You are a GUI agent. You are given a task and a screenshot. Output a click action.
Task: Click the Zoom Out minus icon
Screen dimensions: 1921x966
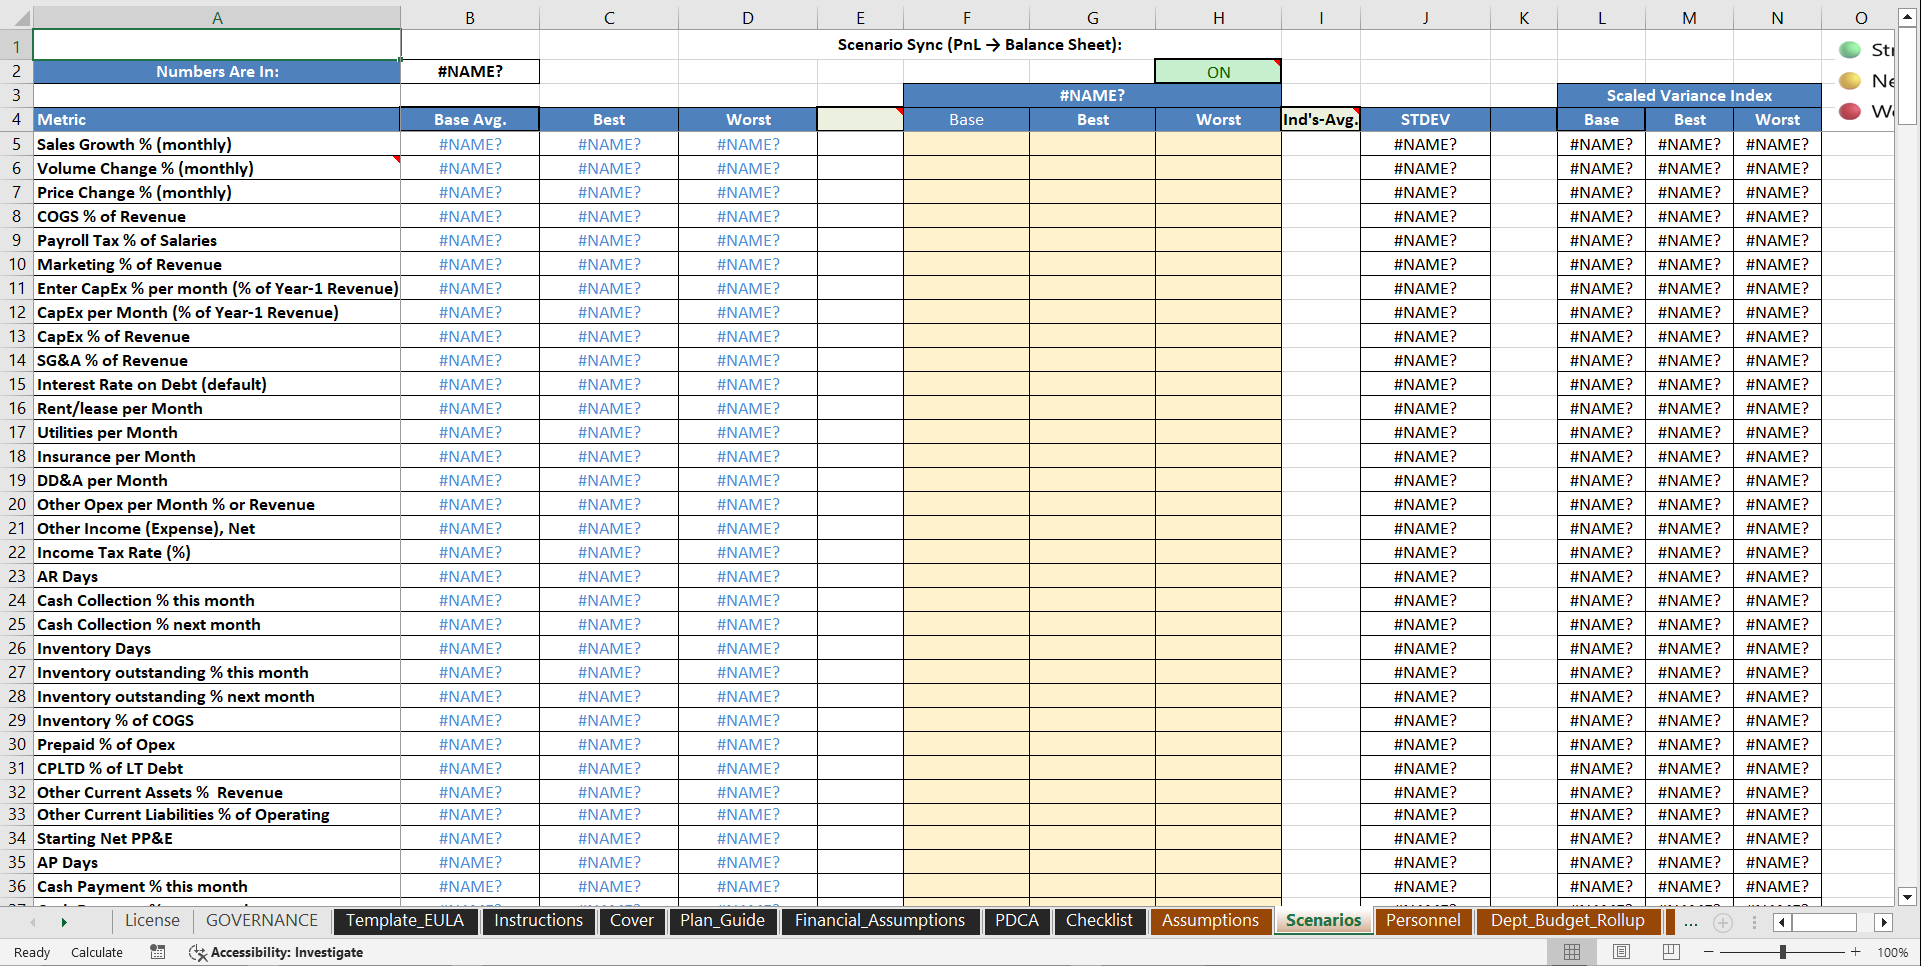coord(1708,952)
